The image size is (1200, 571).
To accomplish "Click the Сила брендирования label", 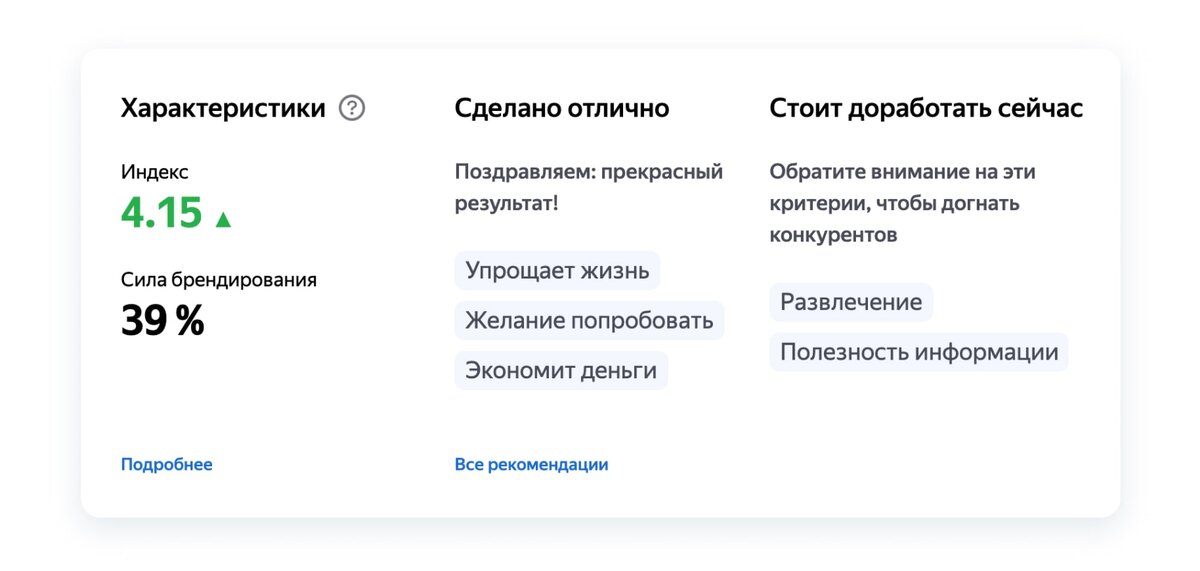I will point(219,280).
